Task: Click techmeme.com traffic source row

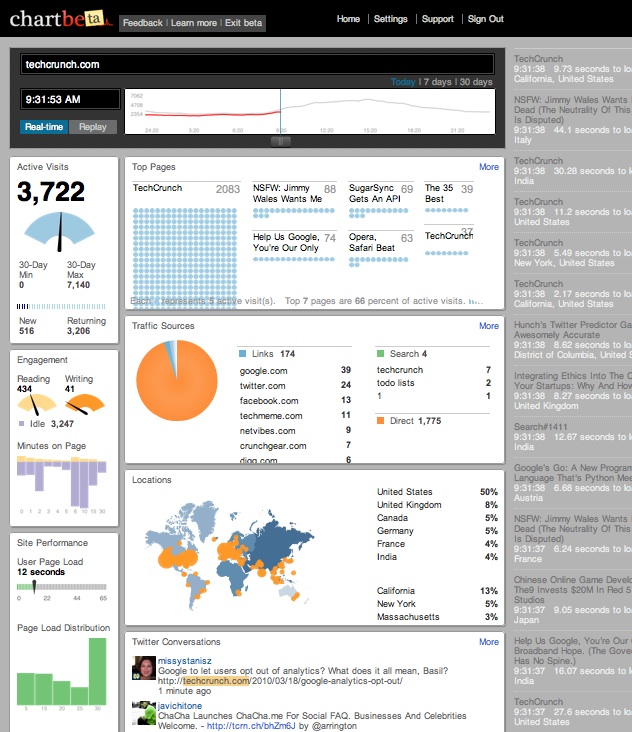Action: tap(295, 415)
